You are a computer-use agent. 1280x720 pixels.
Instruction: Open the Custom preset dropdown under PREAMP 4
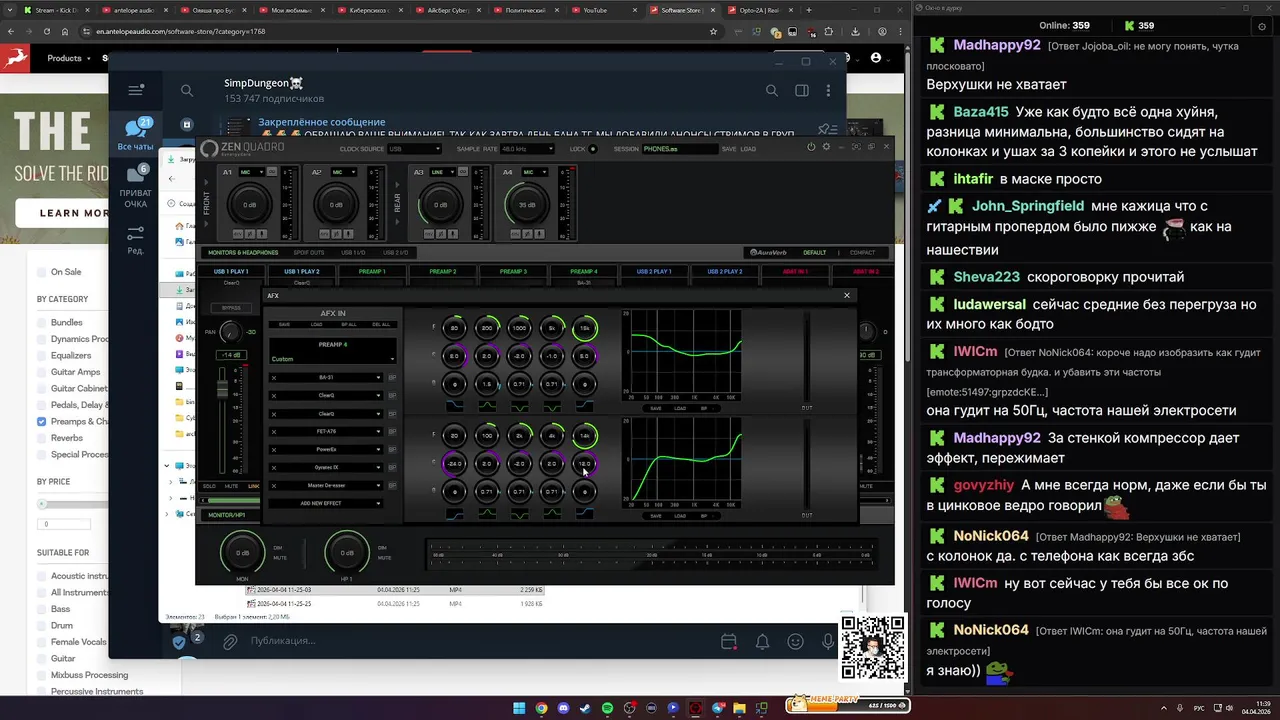[x=333, y=359]
